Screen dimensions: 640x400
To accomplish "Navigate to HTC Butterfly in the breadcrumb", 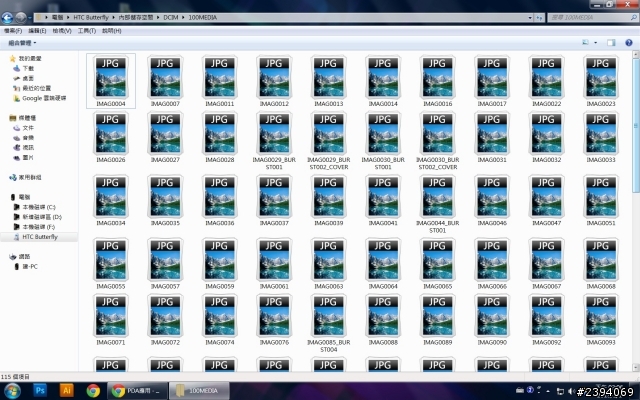I will point(91,18).
